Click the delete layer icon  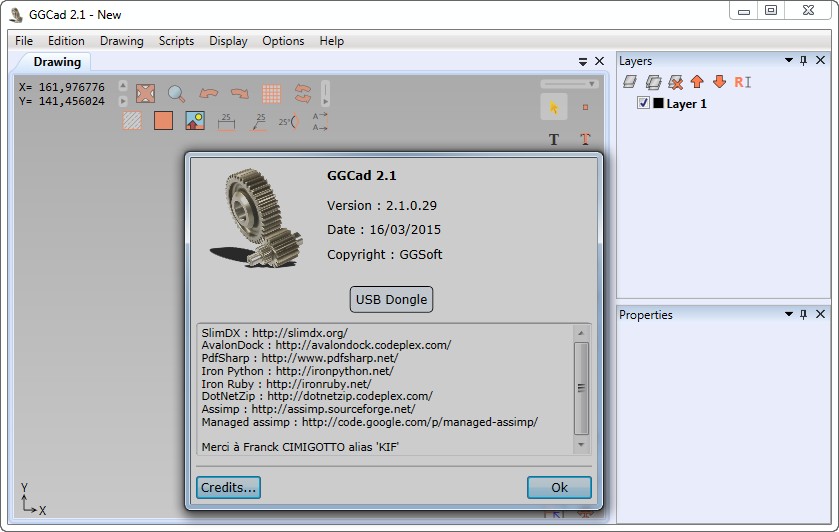pyautogui.click(x=676, y=82)
